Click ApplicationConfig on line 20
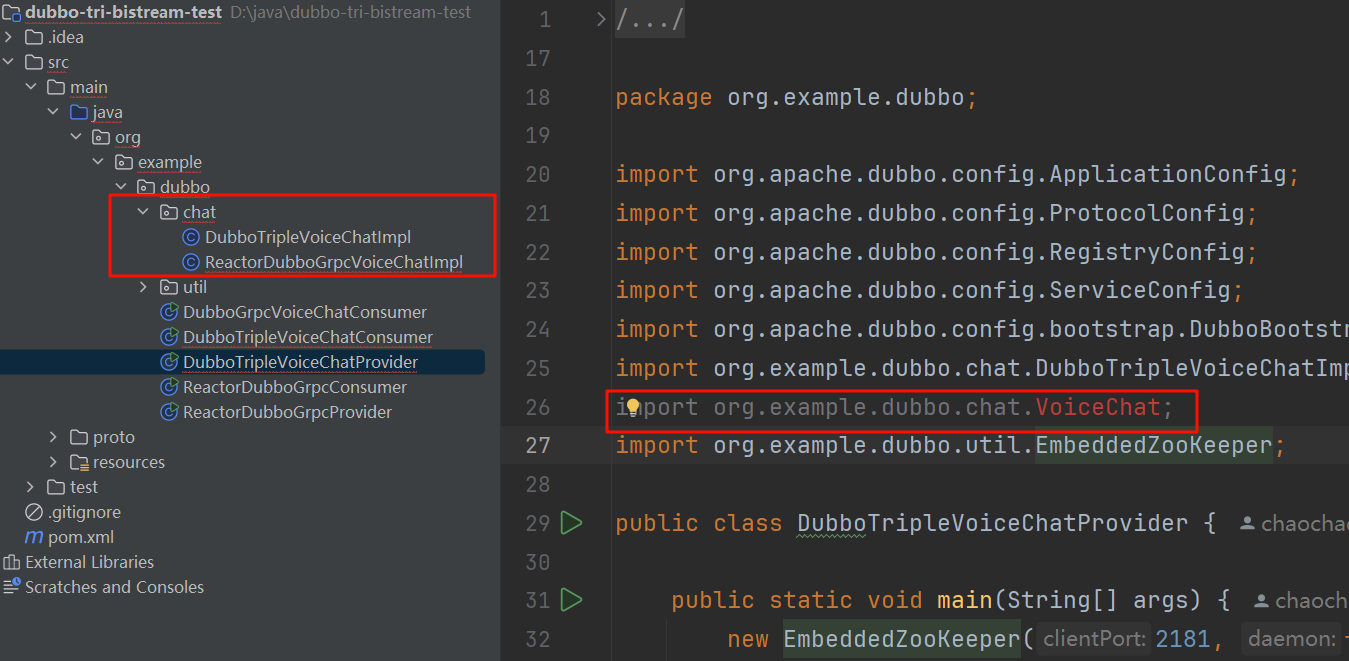The width and height of the screenshot is (1349, 661). [x=1167, y=174]
